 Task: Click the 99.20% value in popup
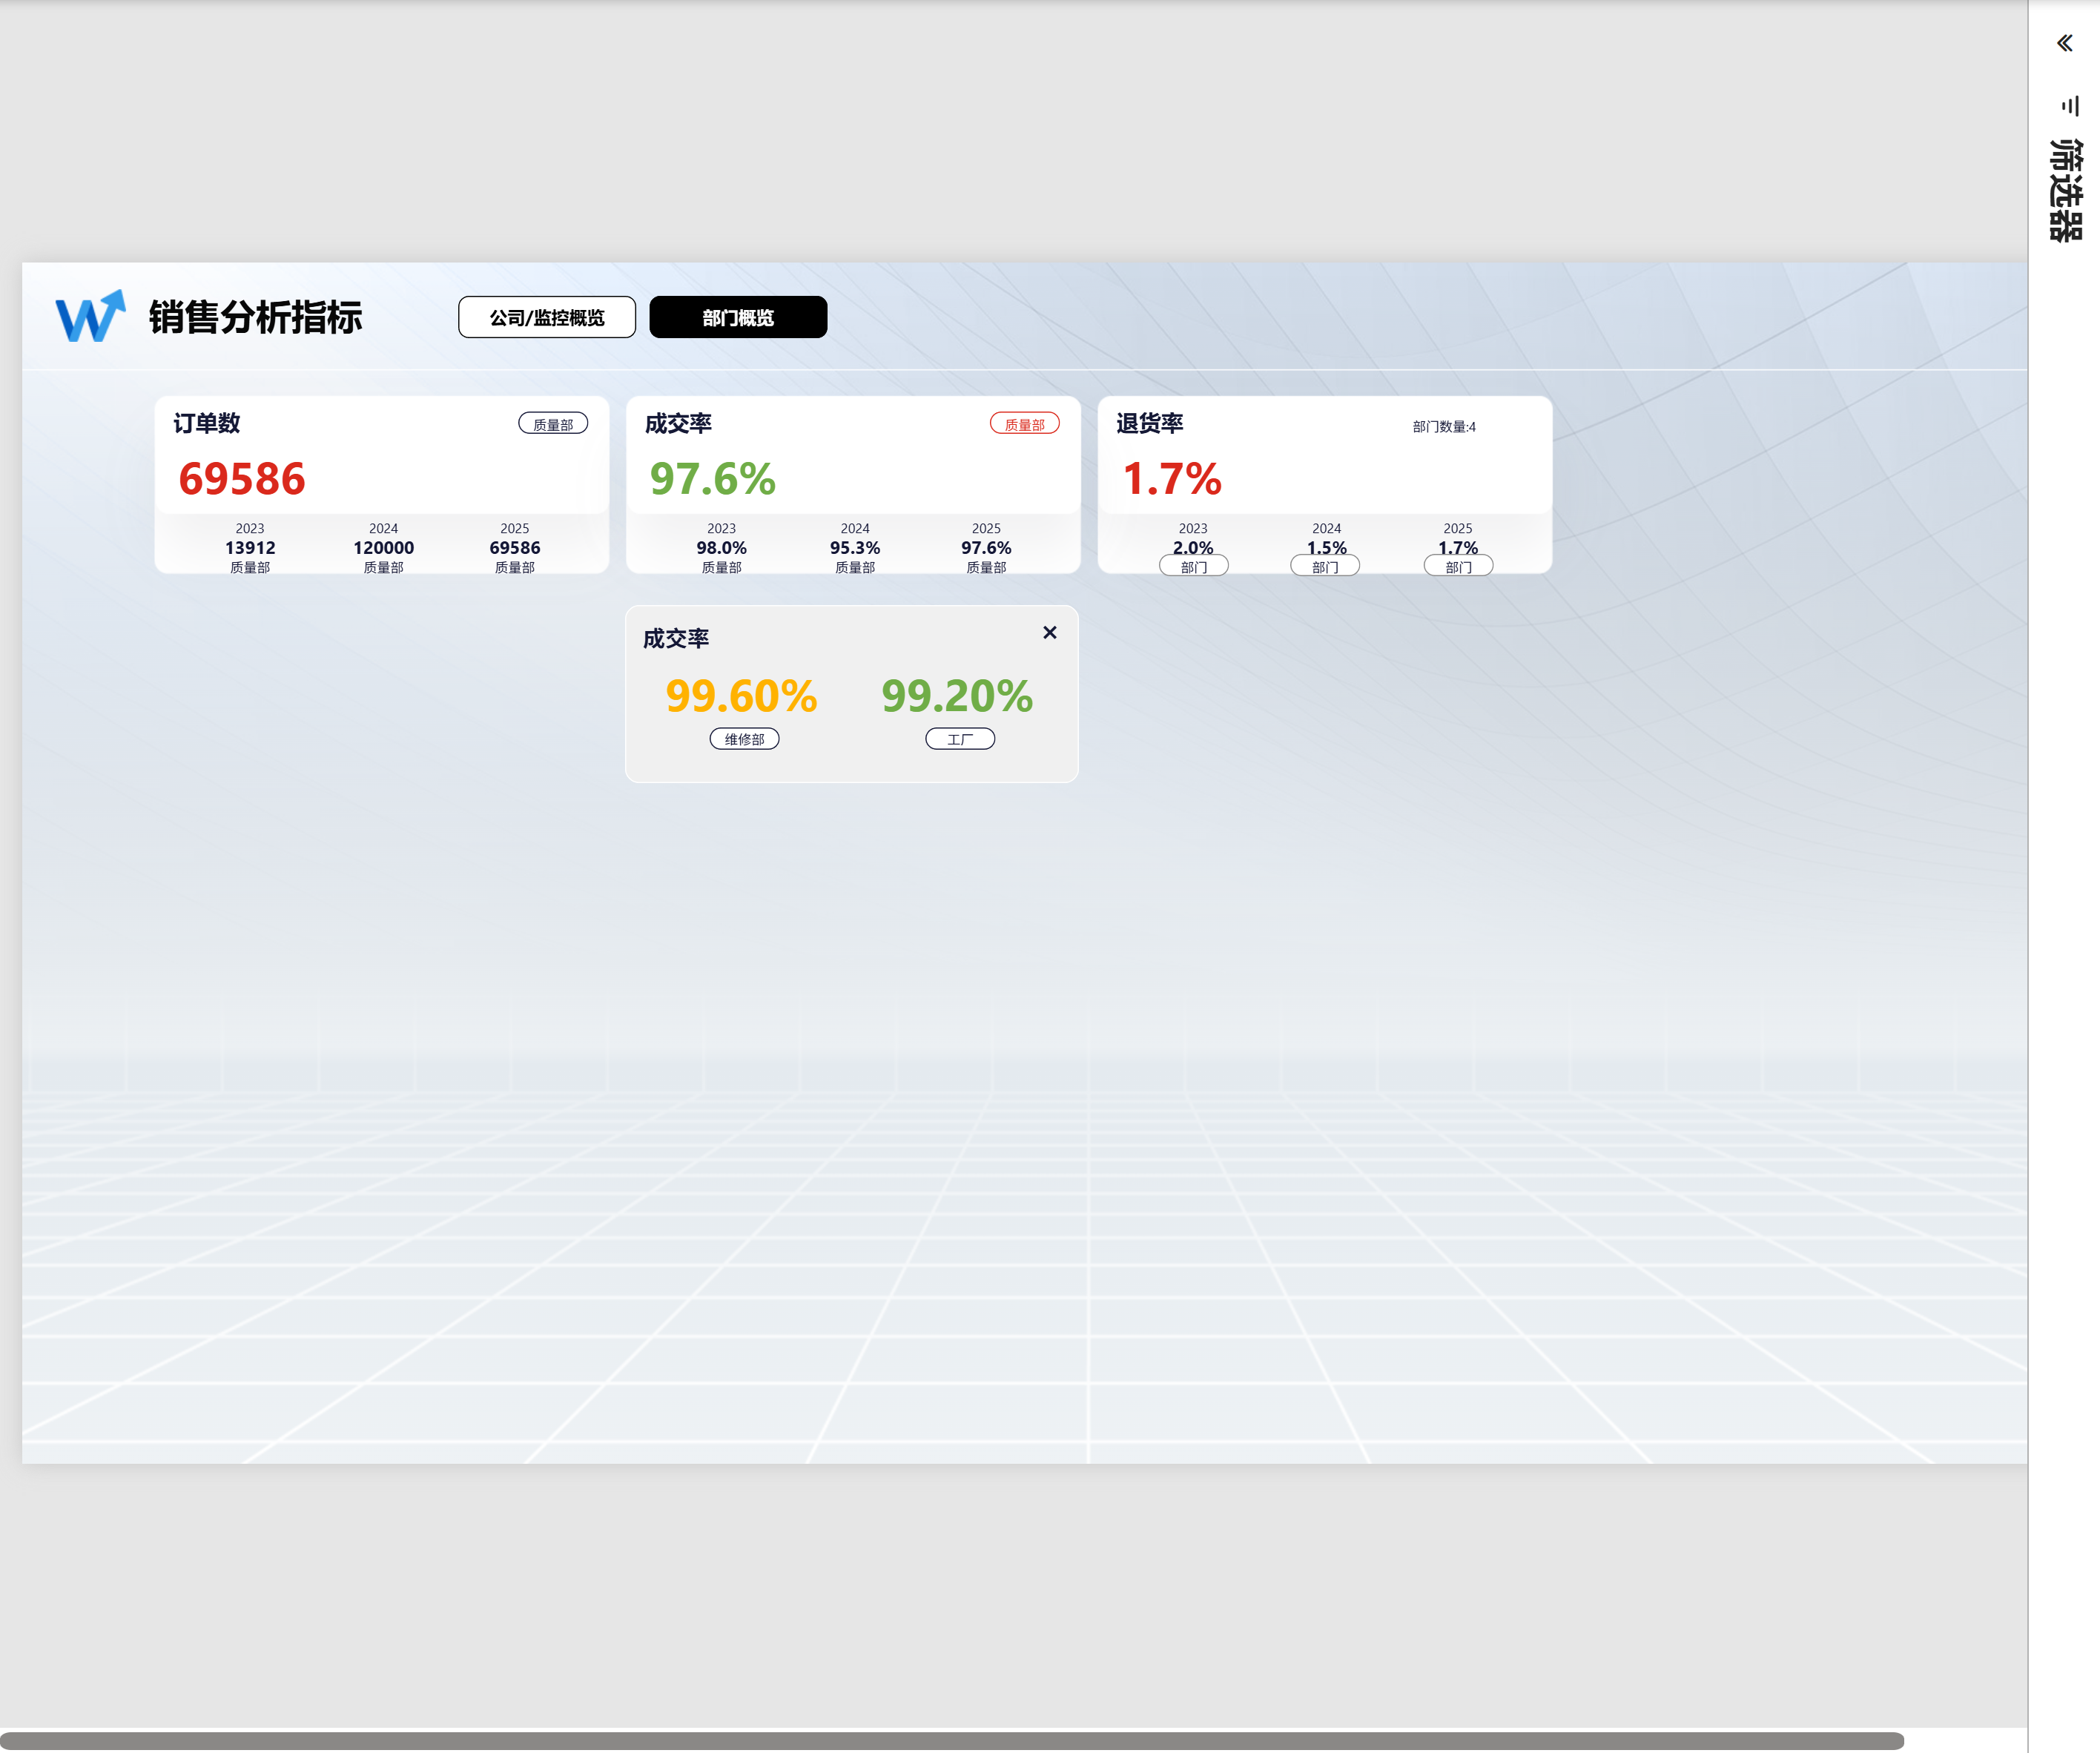tap(957, 696)
